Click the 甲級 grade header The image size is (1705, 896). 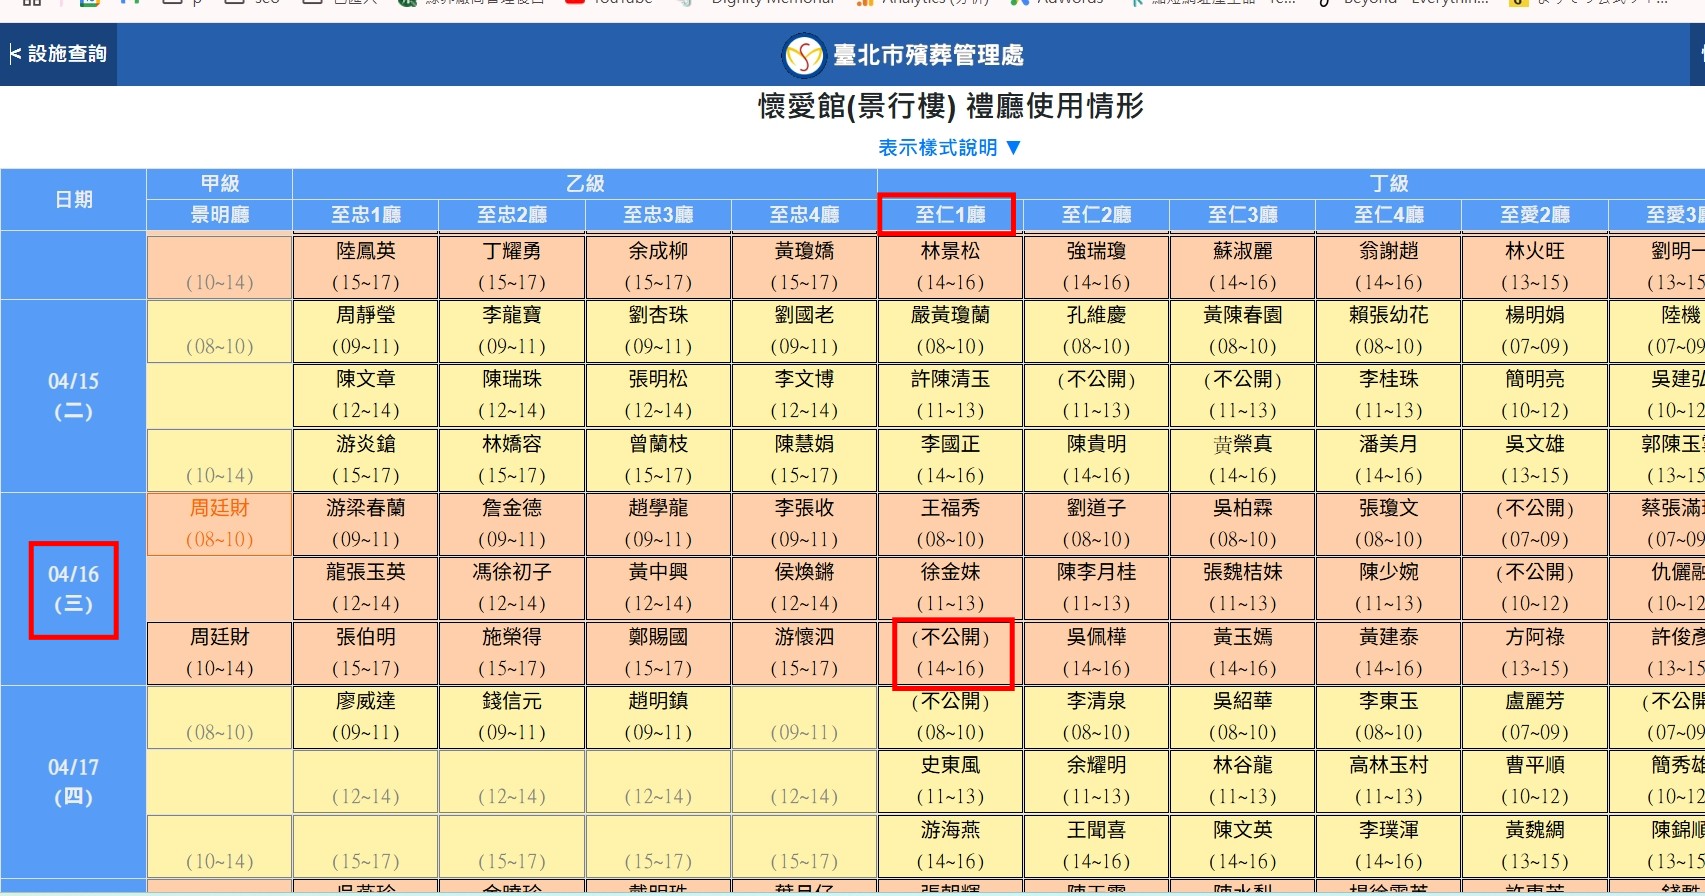[x=220, y=184]
